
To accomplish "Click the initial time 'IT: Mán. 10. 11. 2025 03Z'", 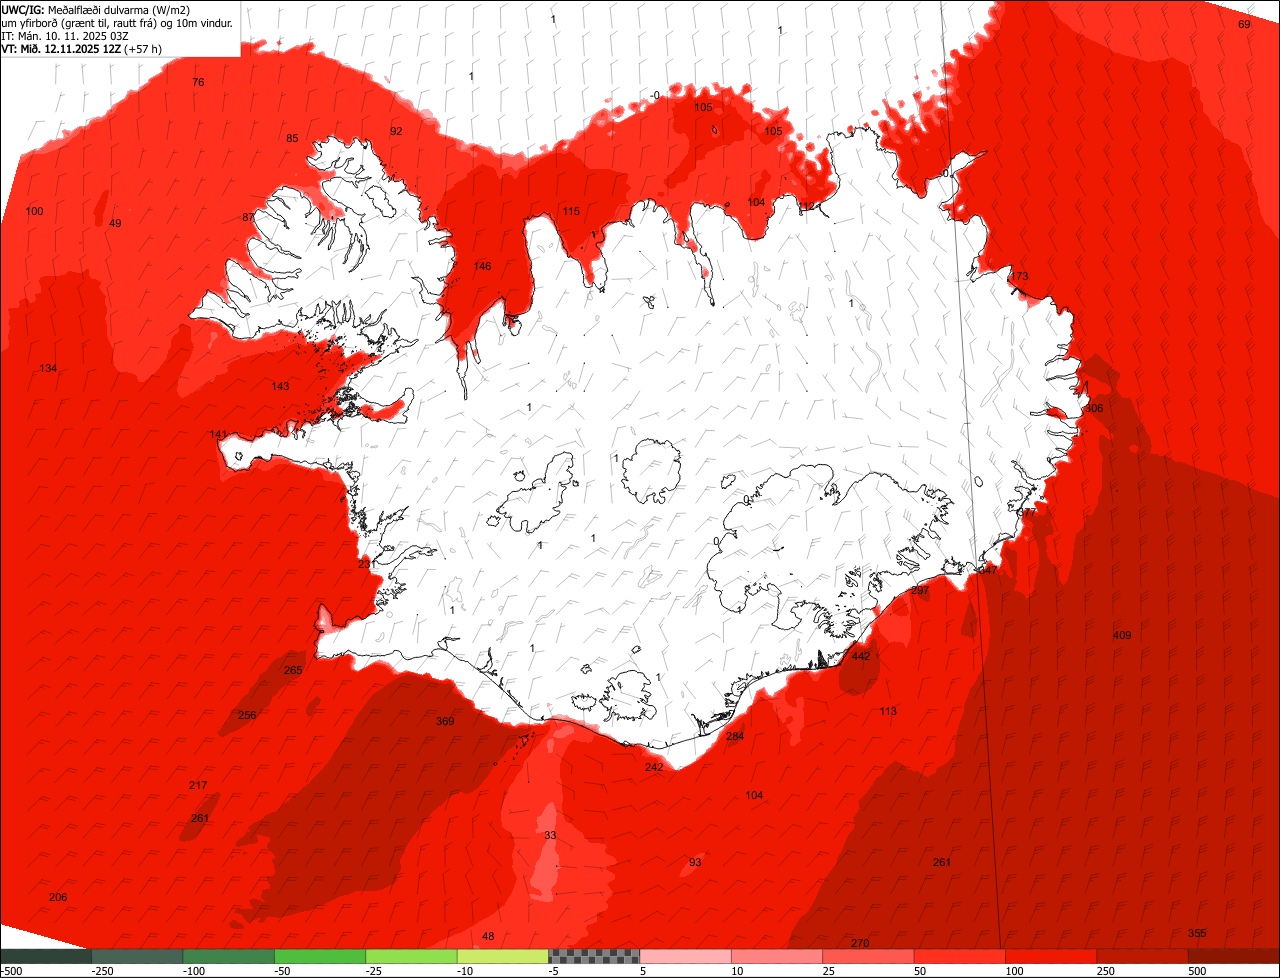I will pos(65,35).
